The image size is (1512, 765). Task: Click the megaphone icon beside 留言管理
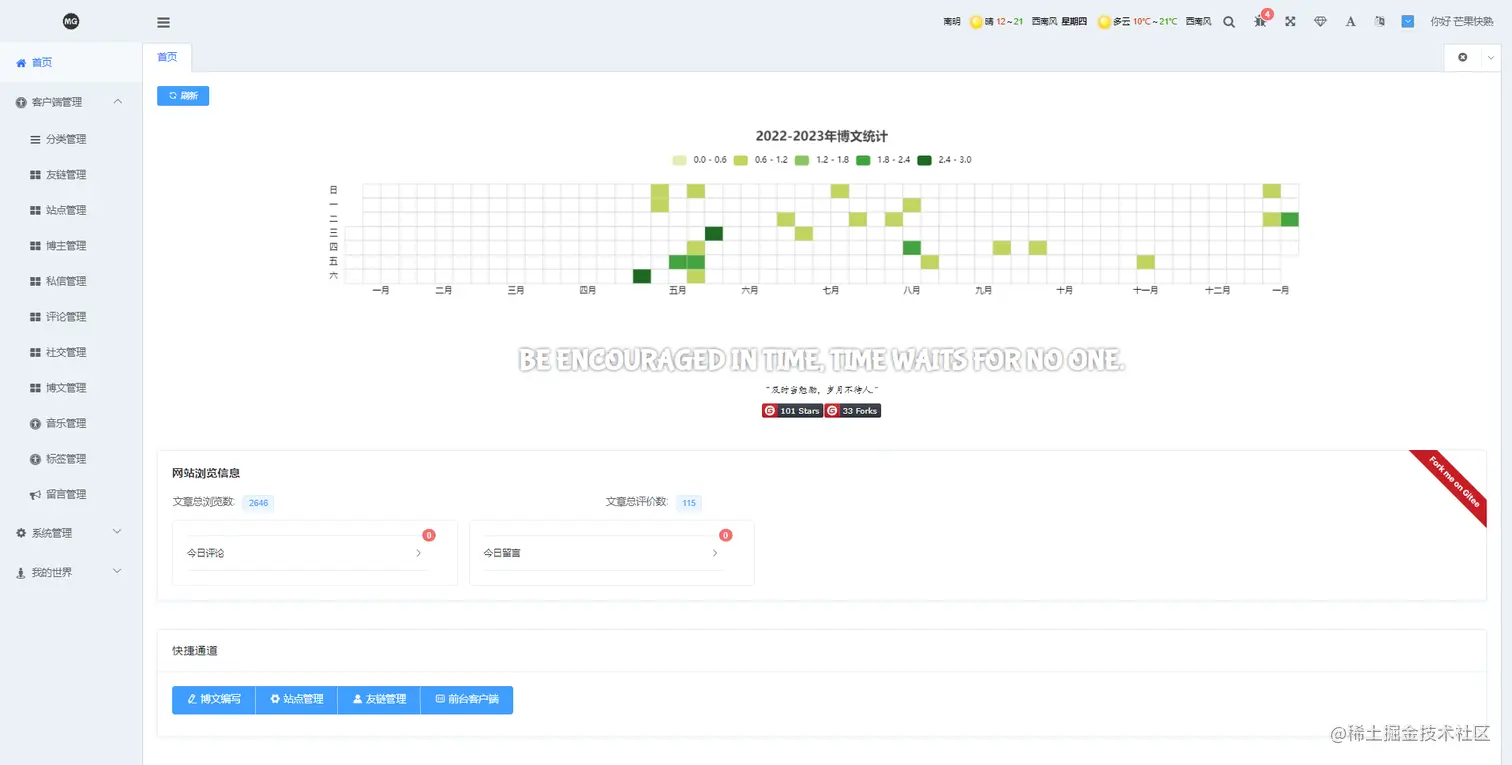pyautogui.click(x=36, y=494)
